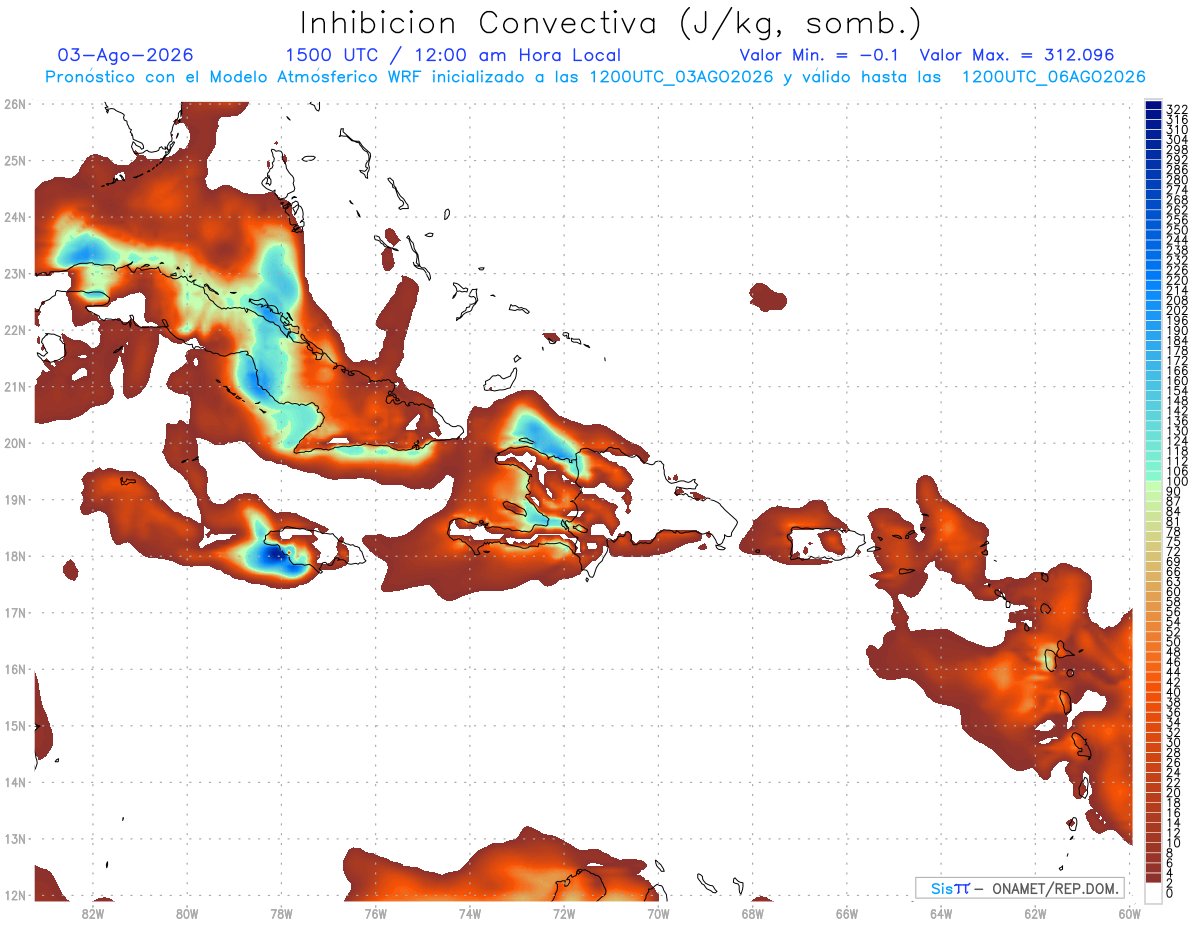1200x927 pixels.
Task: Click the latitude label '18N'
Action: pyautogui.click(x=14, y=556)
